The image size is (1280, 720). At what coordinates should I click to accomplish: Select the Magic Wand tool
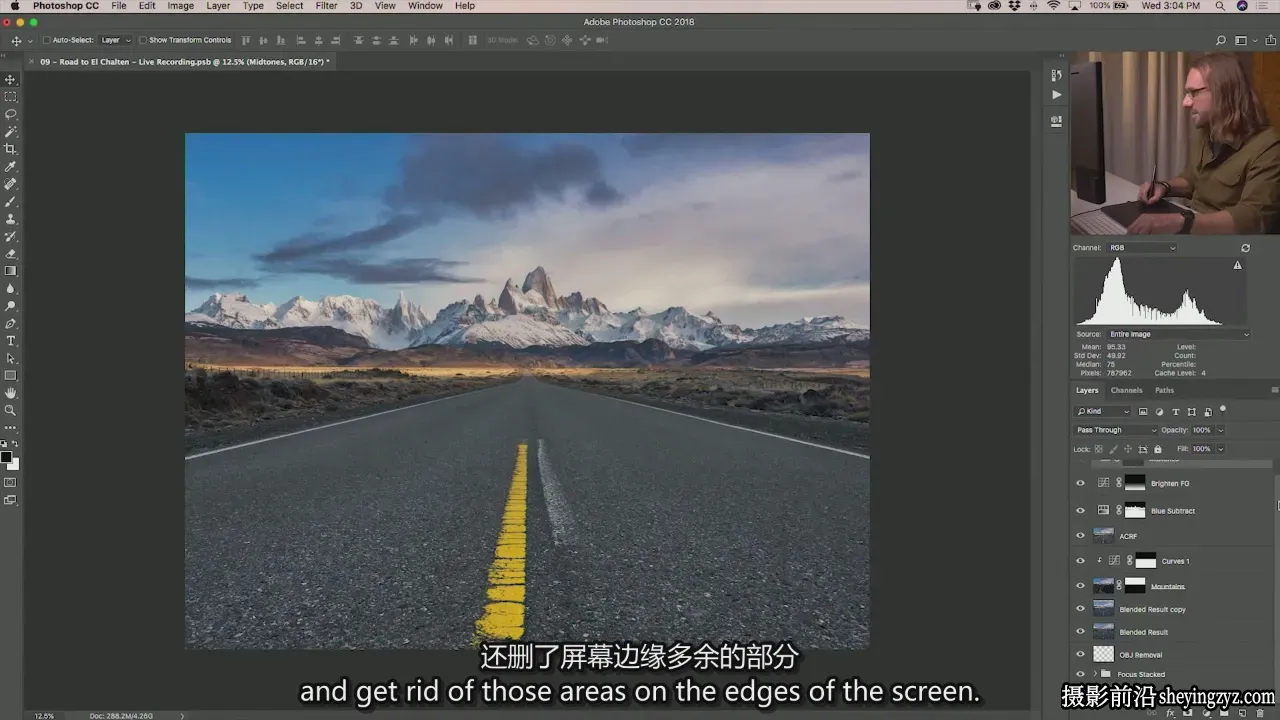pyautogui.click(x=11, y=131)
